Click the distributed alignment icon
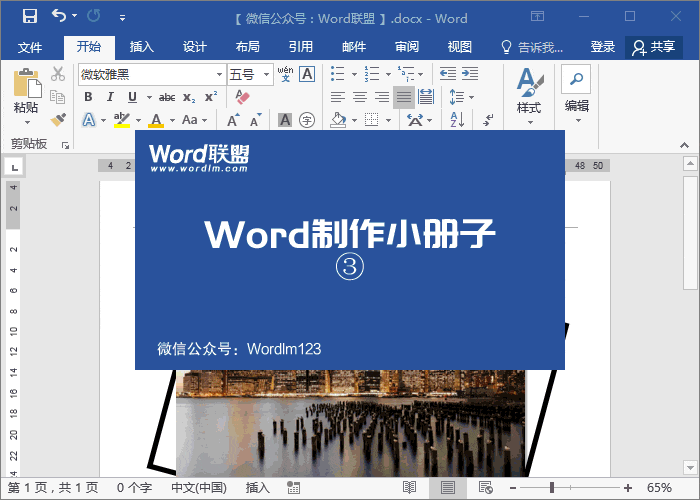Viewport: 700px width, 500px height. click(426, 97)
